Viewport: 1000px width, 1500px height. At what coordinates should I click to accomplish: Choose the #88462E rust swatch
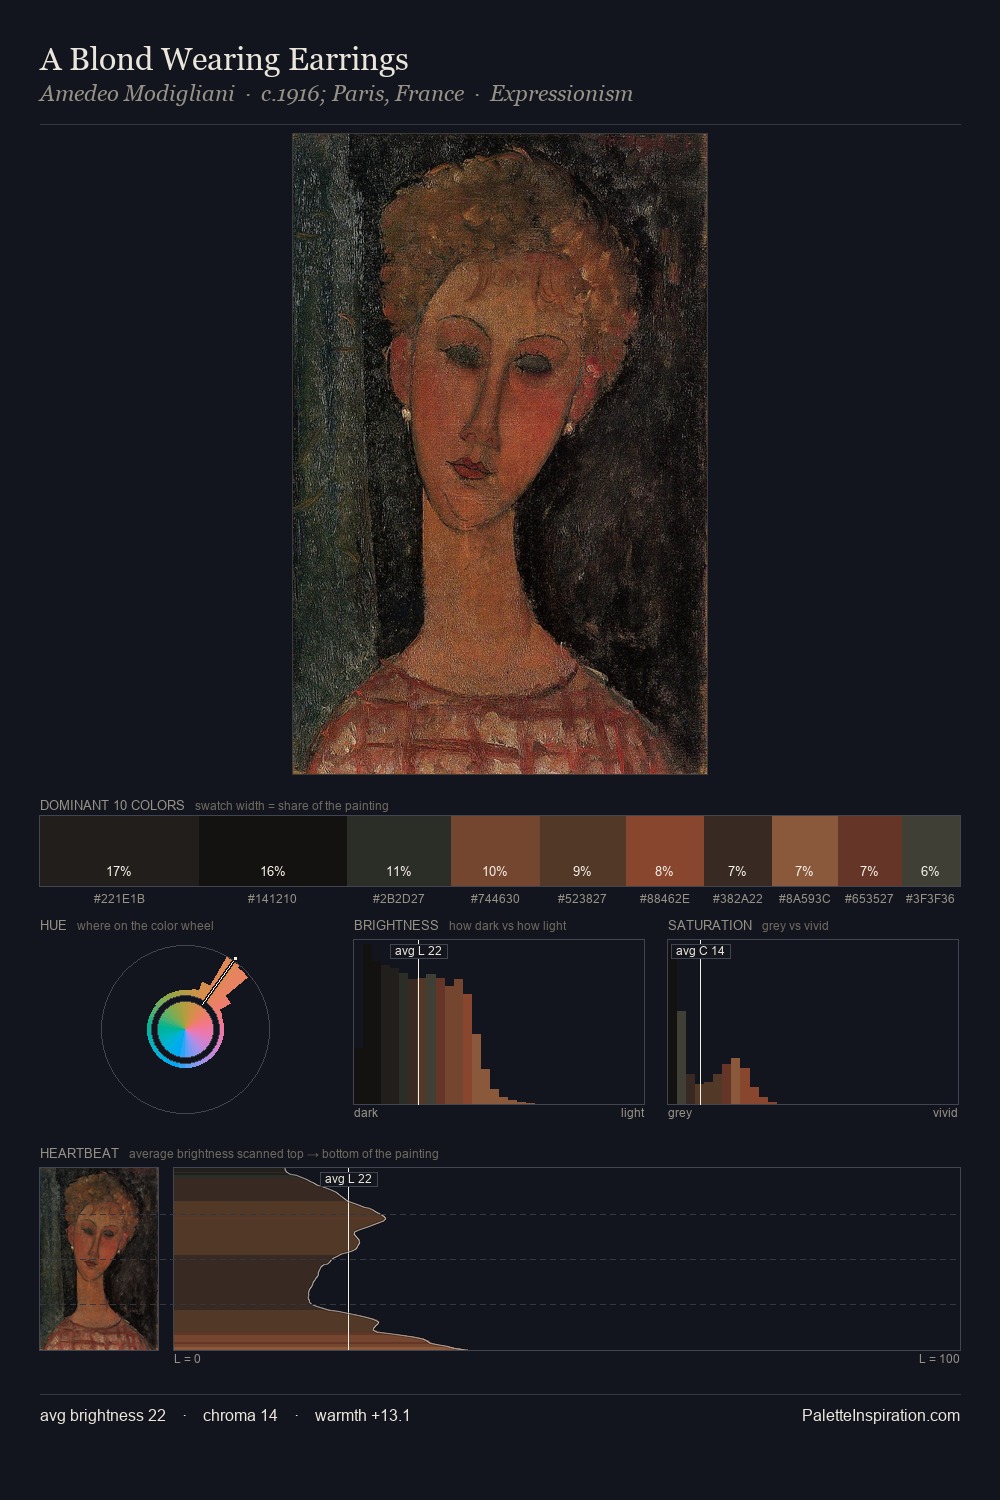(665, 851)
